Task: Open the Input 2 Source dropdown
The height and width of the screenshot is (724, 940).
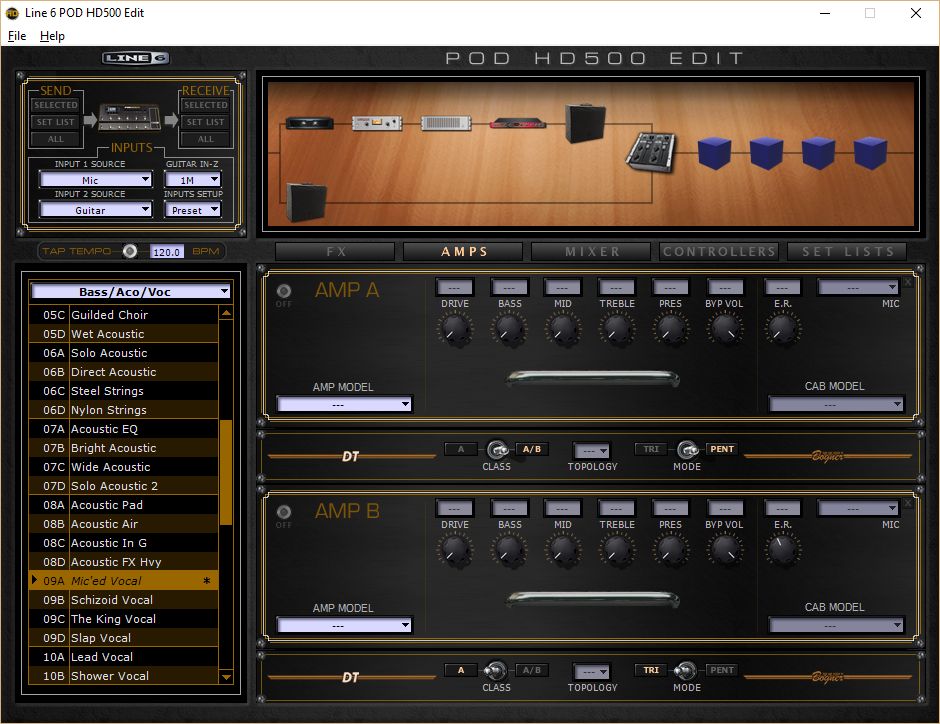Action: coord(96,210)
